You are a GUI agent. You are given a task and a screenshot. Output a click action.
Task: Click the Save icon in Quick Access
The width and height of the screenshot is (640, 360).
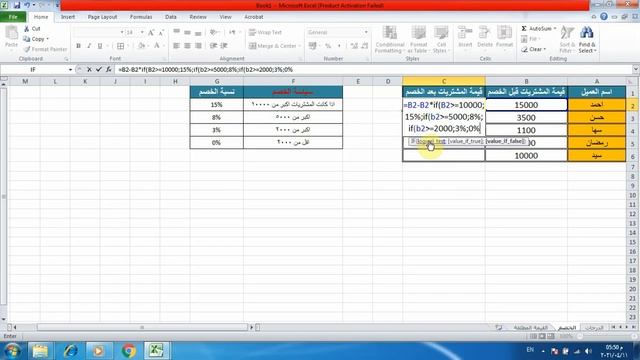pyautogui.click(x=17, y=5)
